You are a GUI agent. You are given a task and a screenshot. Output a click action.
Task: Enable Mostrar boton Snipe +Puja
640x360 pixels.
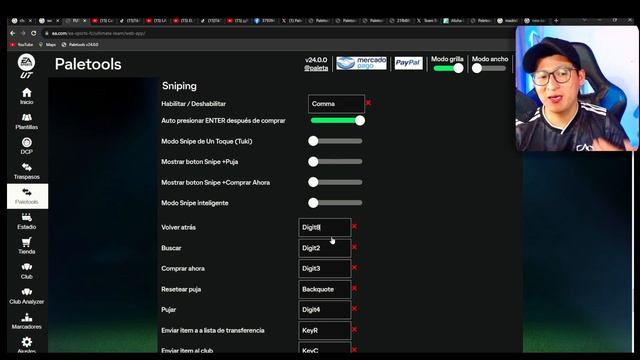tap(336, 162)
